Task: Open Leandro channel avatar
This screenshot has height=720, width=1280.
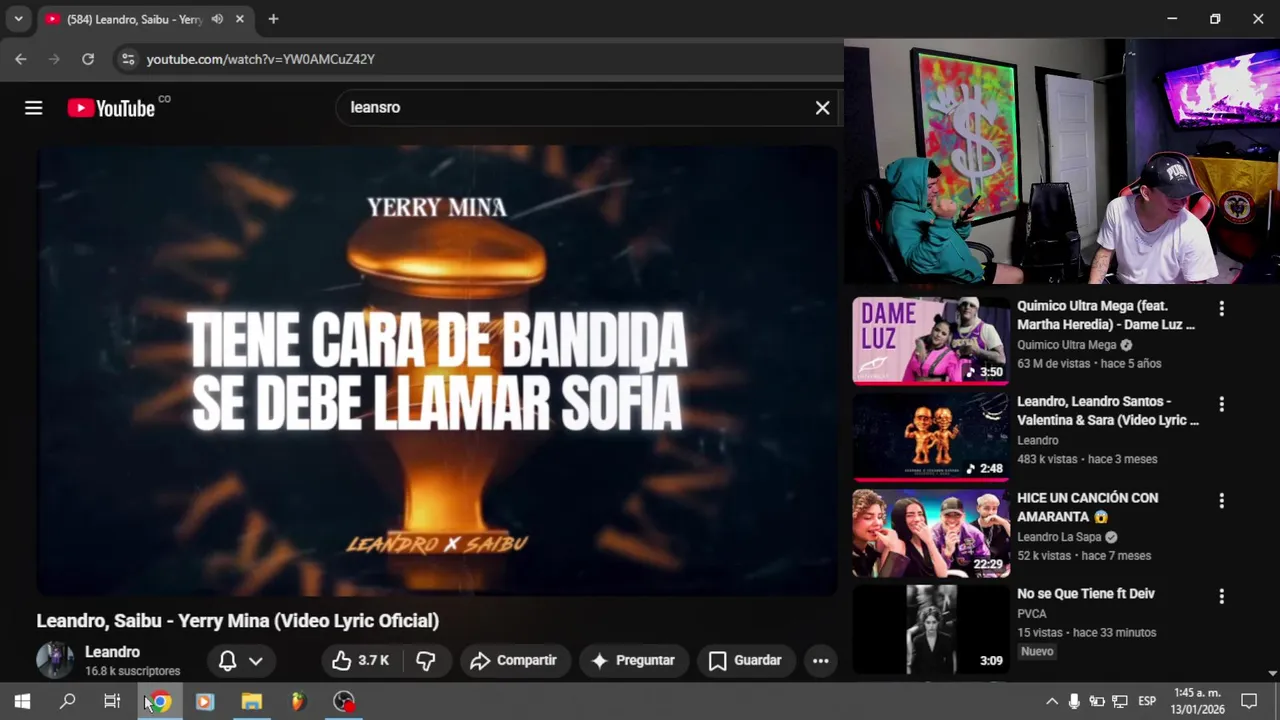Action: click(55, 660)
